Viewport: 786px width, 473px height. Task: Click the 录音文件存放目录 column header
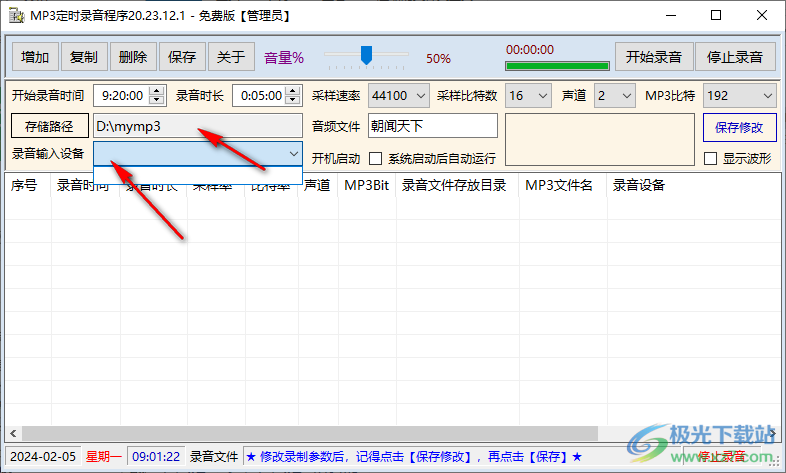tap(457, 185)
